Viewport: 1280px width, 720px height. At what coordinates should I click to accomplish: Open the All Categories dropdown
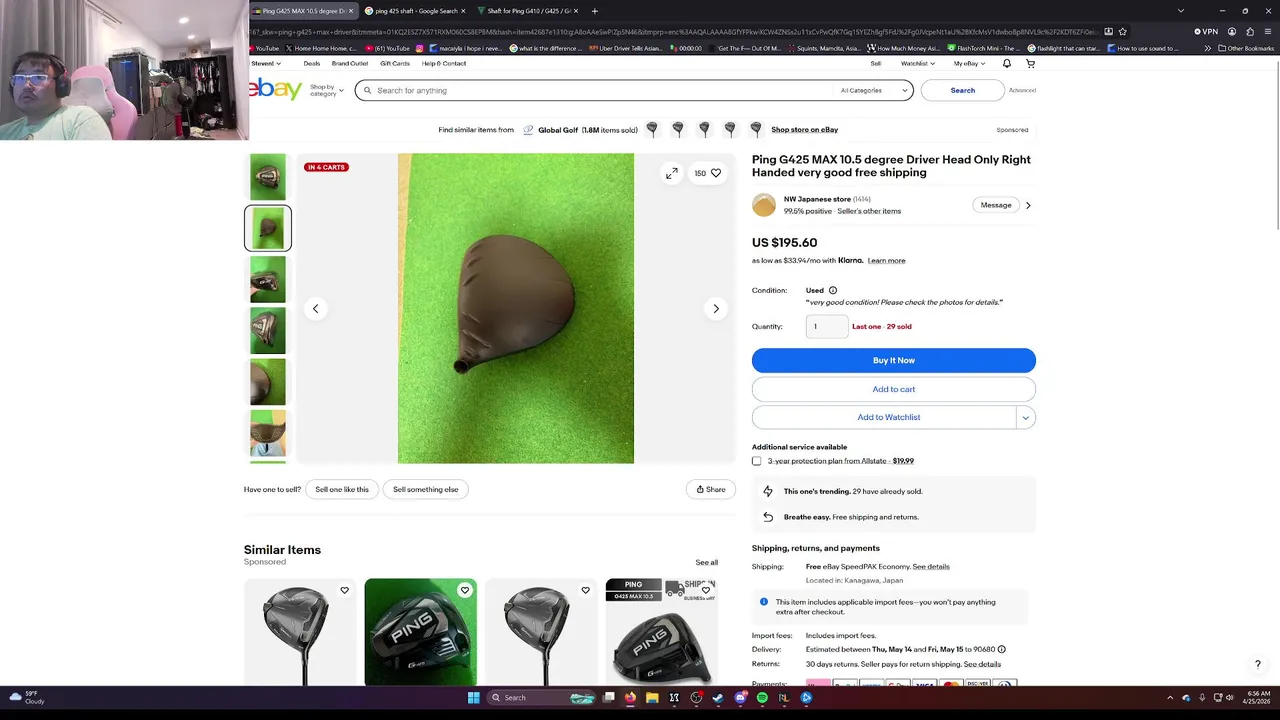(874, 90)
